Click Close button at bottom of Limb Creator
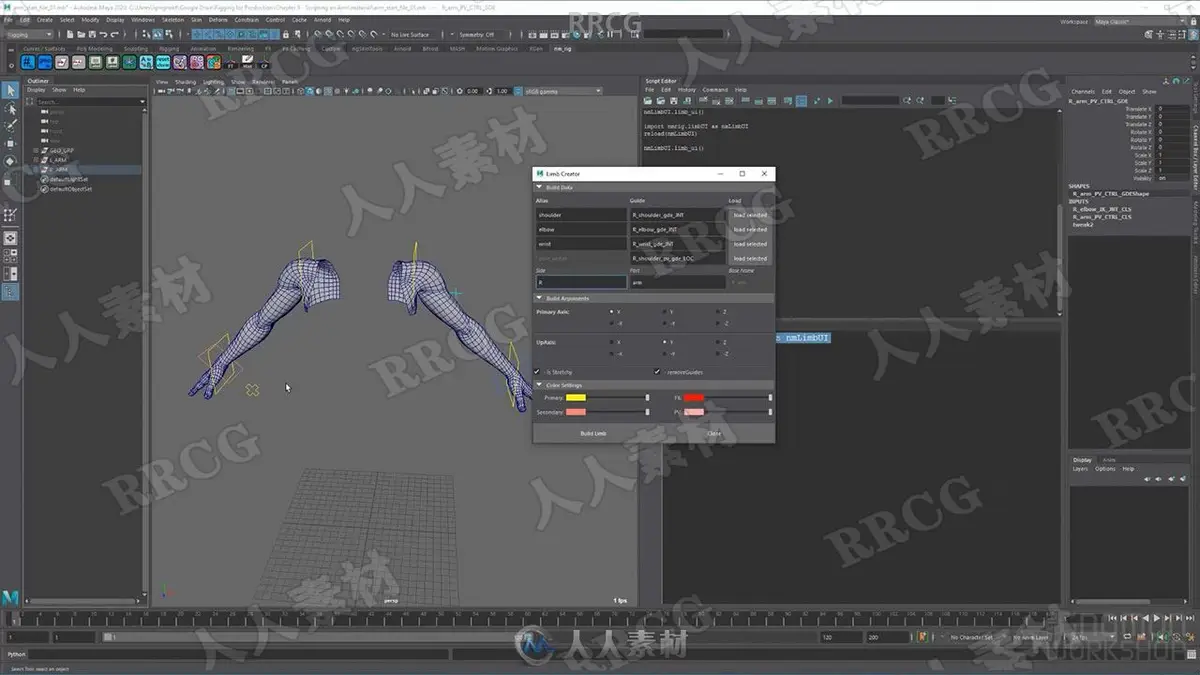 coord(714,434)
